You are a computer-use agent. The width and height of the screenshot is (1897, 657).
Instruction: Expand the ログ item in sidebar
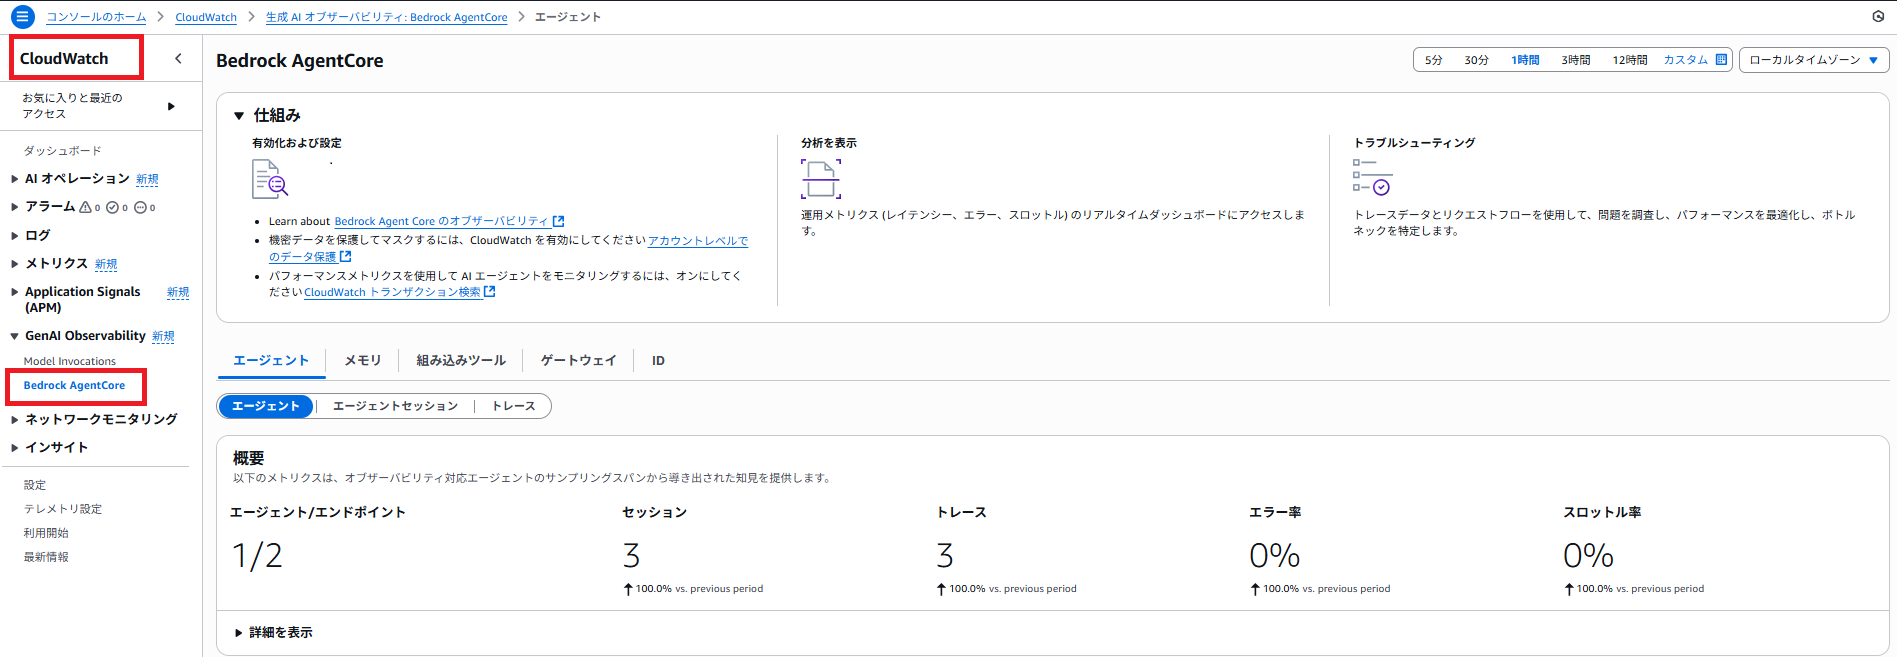37,235
